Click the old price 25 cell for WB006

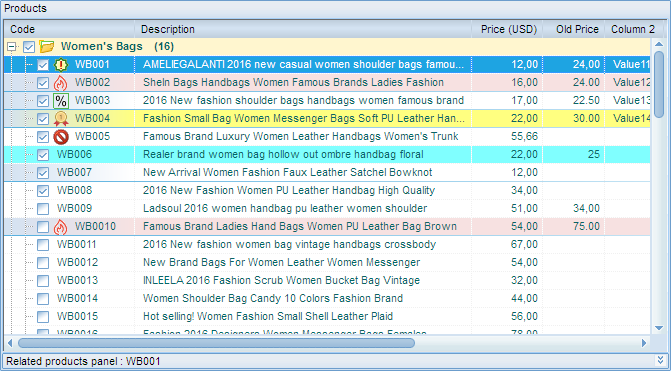pos(574,154)
